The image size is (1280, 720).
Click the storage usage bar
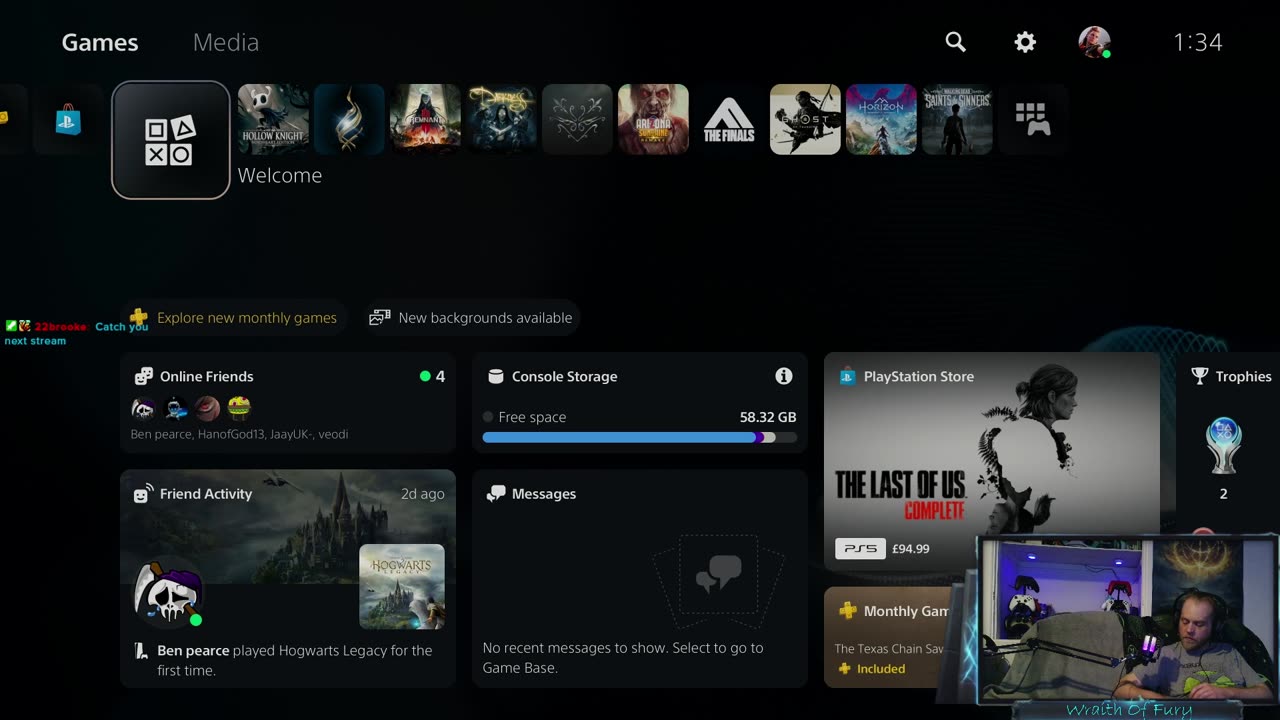pos(640,437)
